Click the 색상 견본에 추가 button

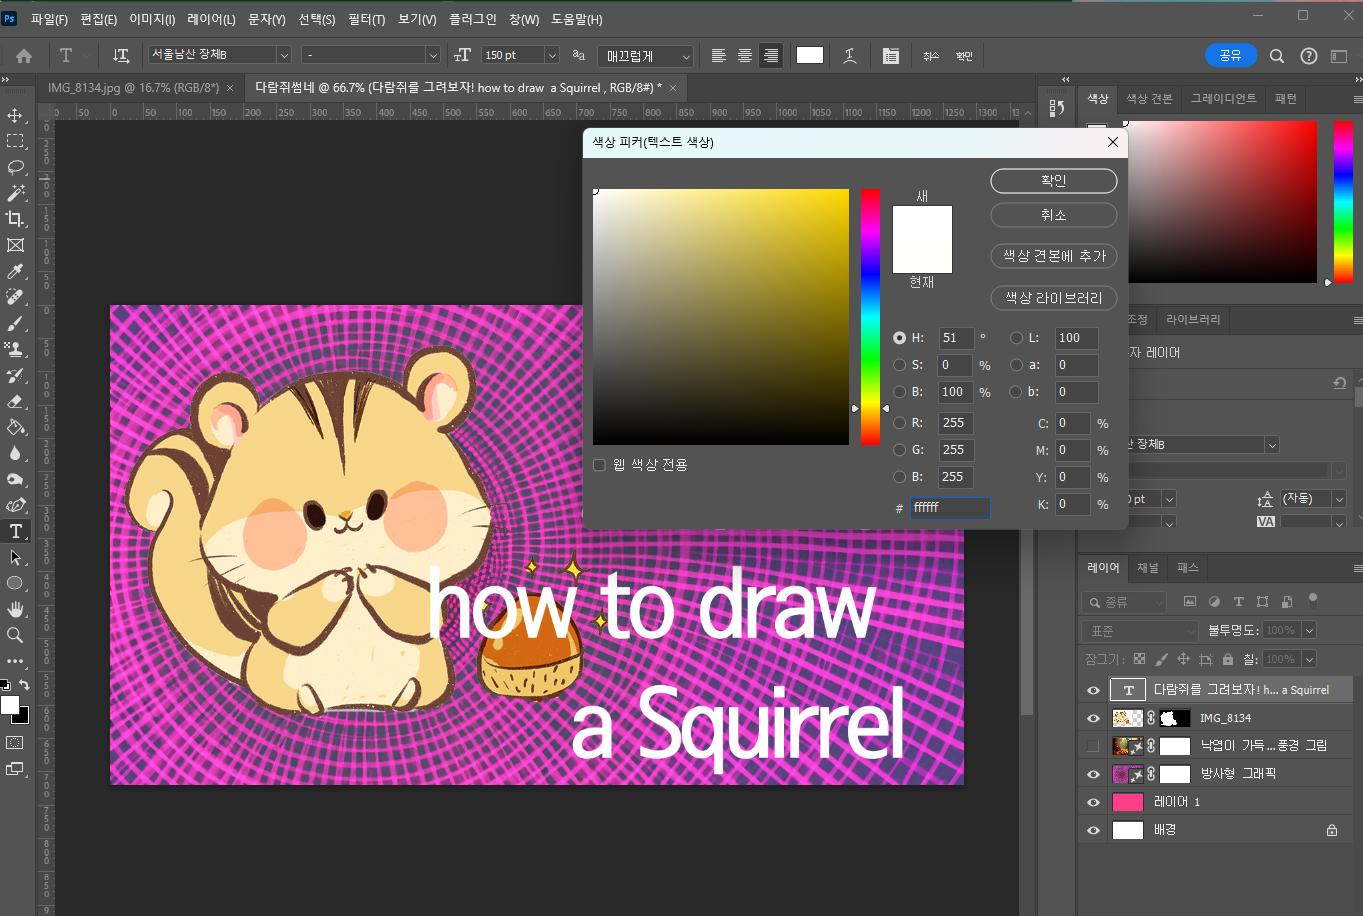pyautogui.click(x=1053, y=256)
